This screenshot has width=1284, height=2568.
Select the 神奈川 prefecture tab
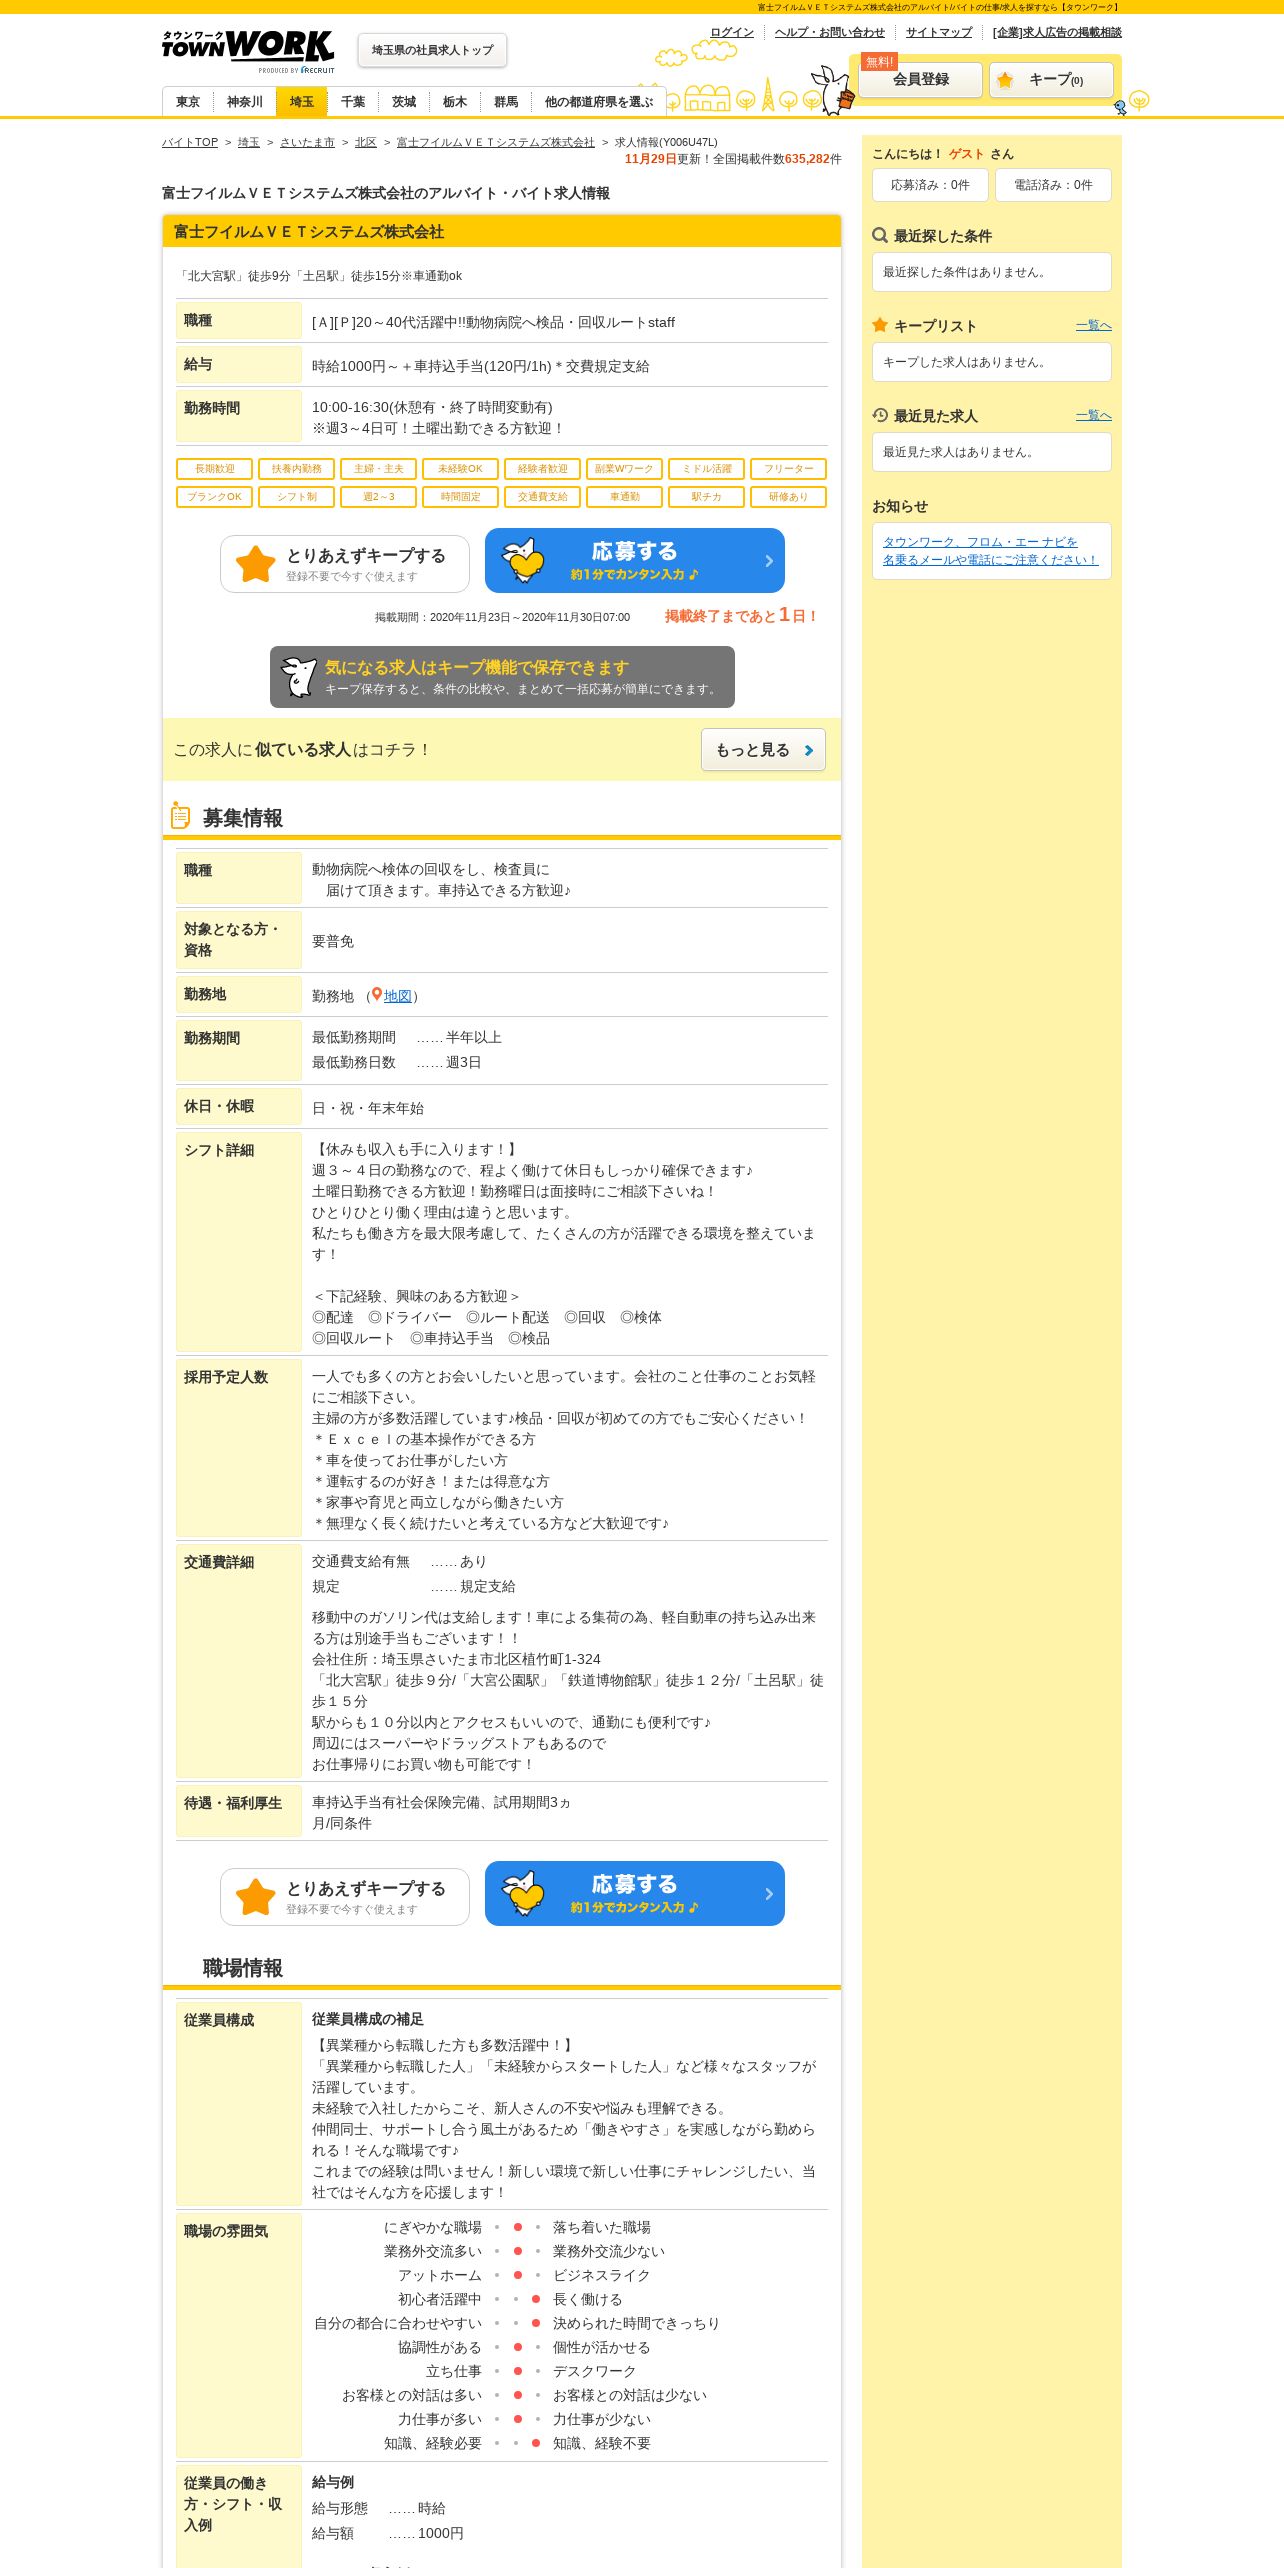pos(245,102)
